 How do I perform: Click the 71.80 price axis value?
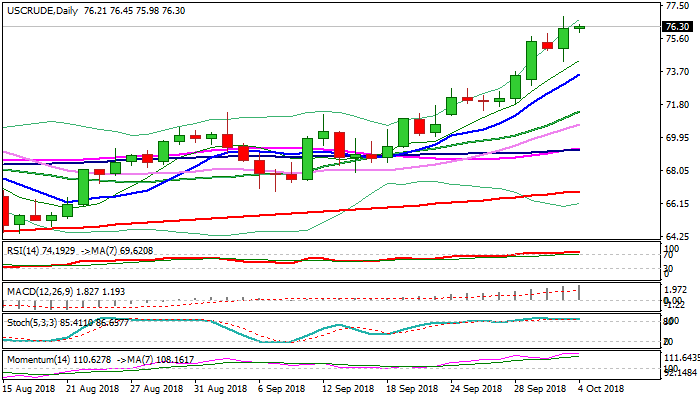click(x=676, y=104)
